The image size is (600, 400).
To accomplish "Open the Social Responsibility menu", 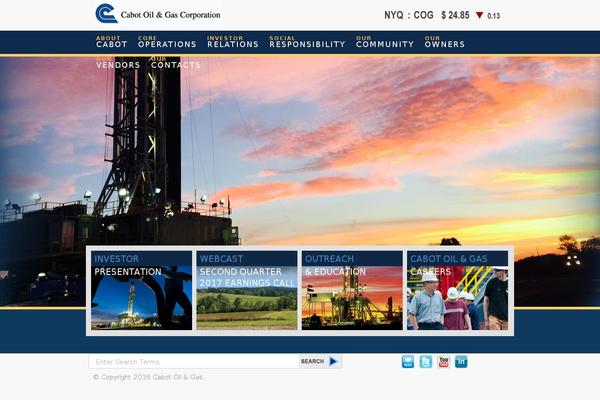I will pos(307,42).
